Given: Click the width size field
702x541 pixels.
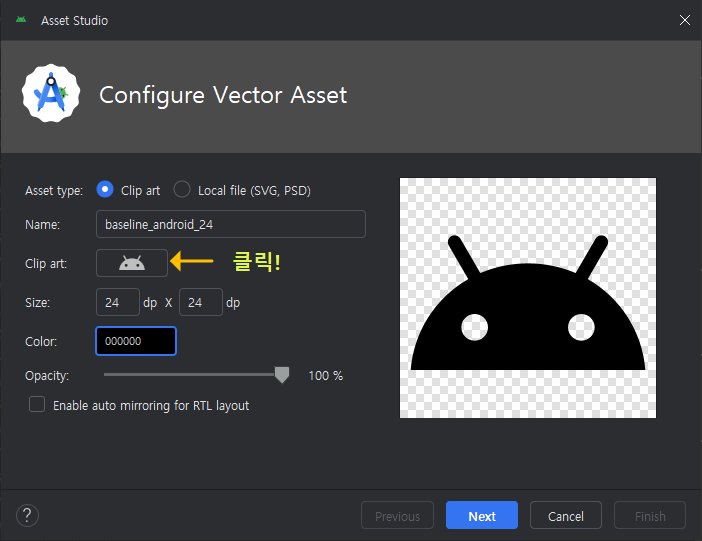Looking at the screenshot, I should click(118, 302).
